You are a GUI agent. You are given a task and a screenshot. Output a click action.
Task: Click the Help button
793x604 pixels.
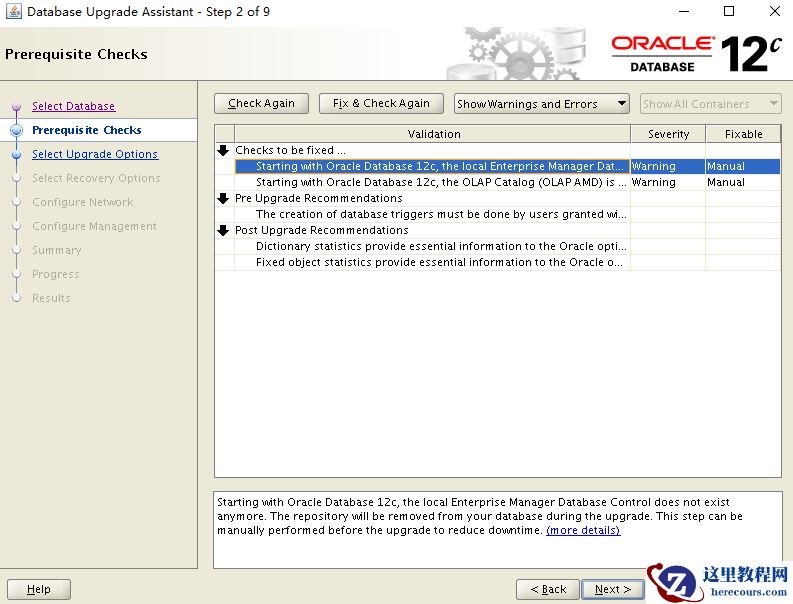pyautogui.click(x=39, y=589)
